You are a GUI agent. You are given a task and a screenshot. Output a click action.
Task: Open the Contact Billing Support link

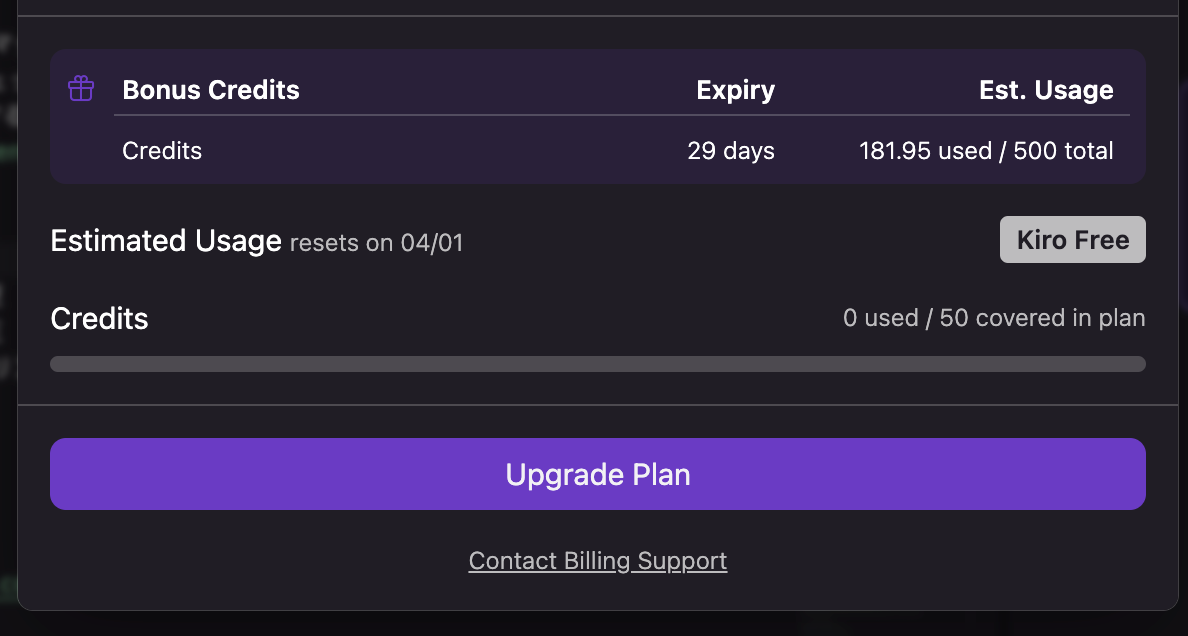click(x=598, y=561)
